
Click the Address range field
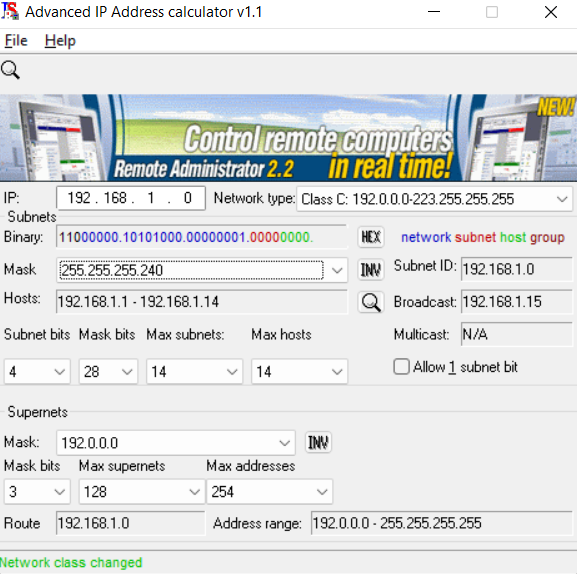point(442,523)
